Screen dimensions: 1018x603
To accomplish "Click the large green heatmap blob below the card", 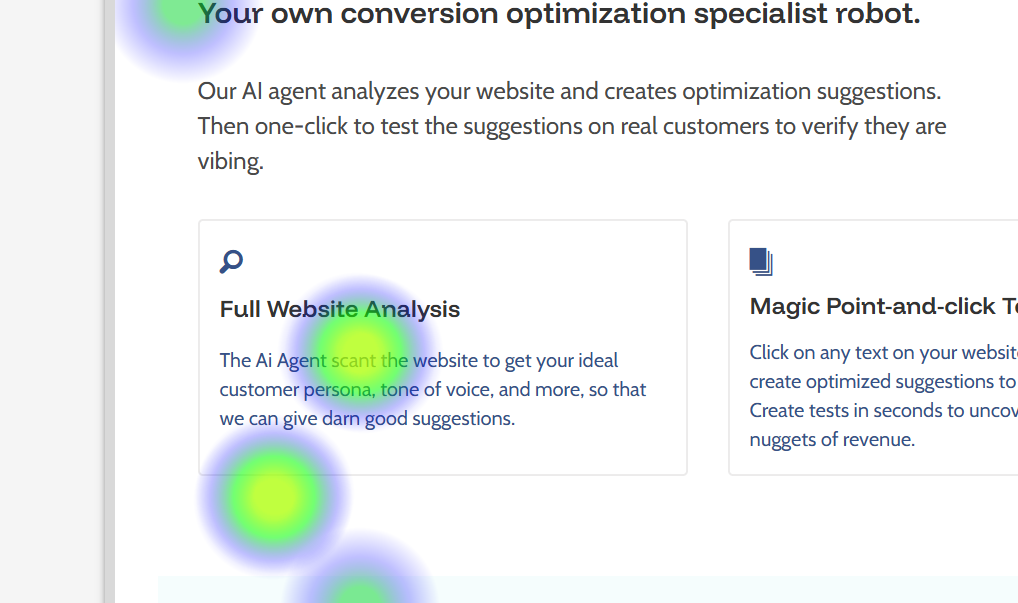I will 272,494.
